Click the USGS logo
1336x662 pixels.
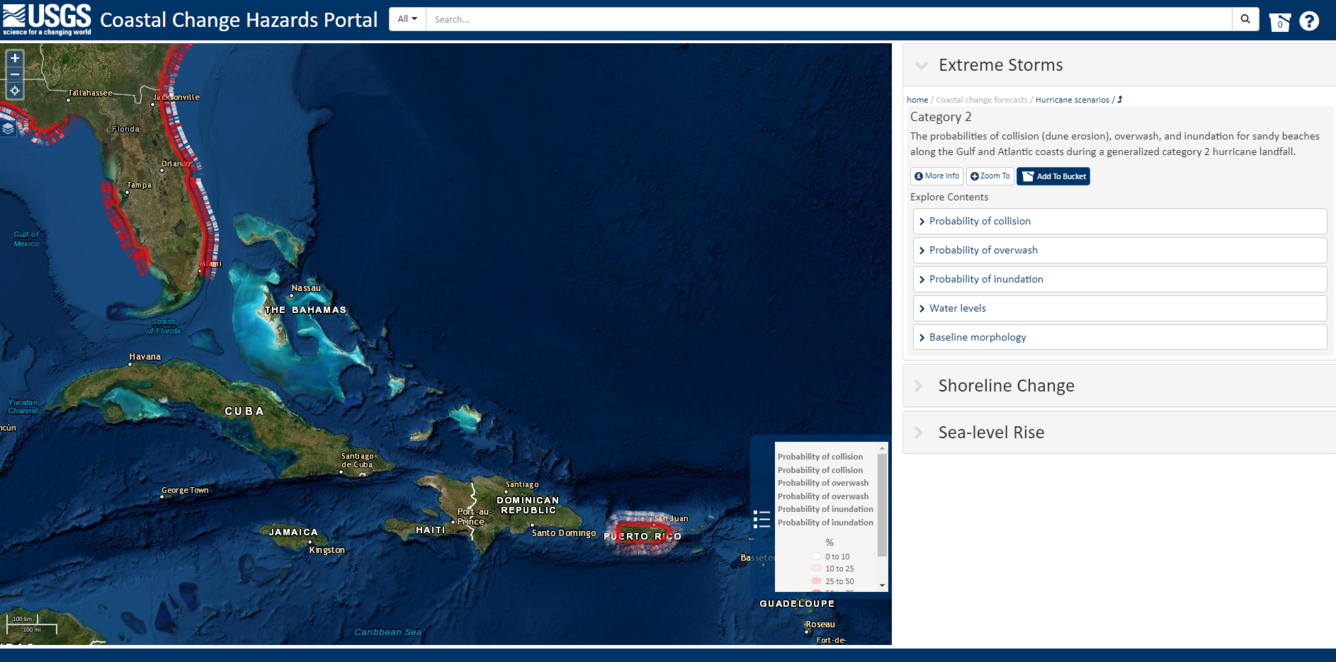[x=47, y=19]
